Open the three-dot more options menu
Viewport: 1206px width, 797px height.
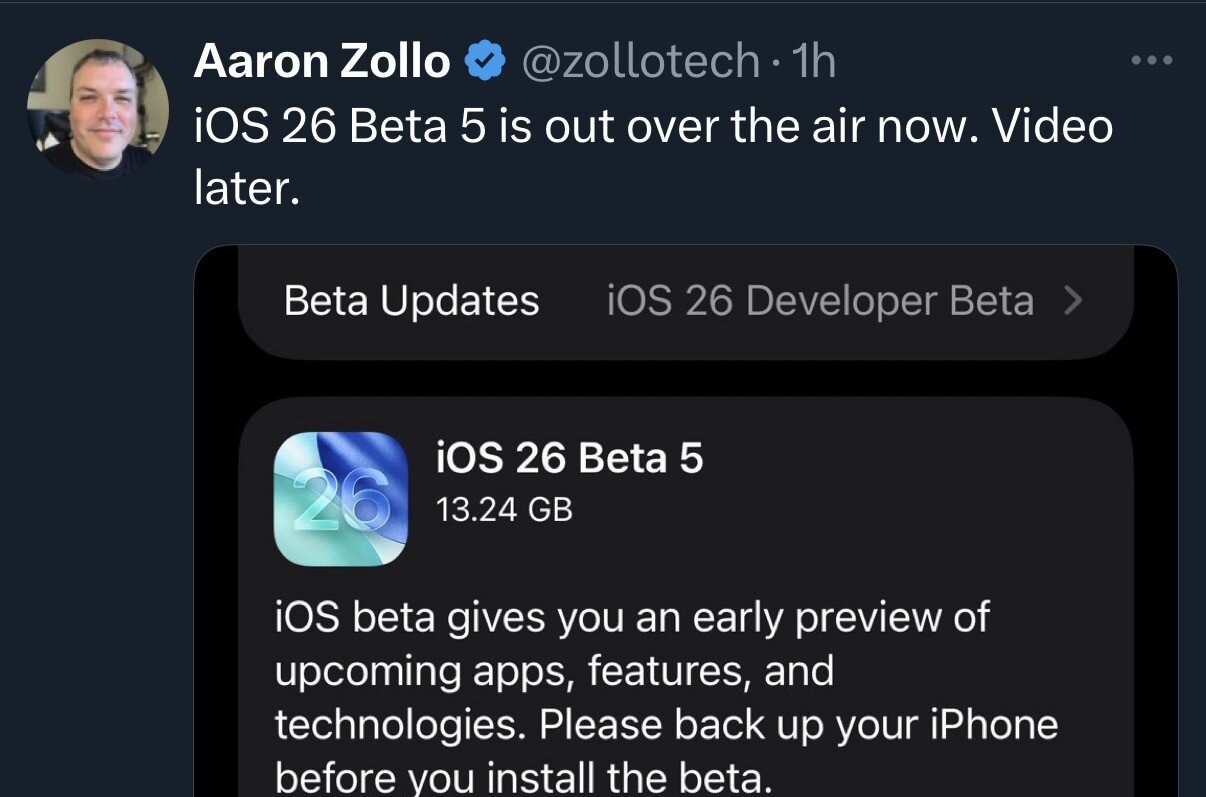tap(1151, 61)
